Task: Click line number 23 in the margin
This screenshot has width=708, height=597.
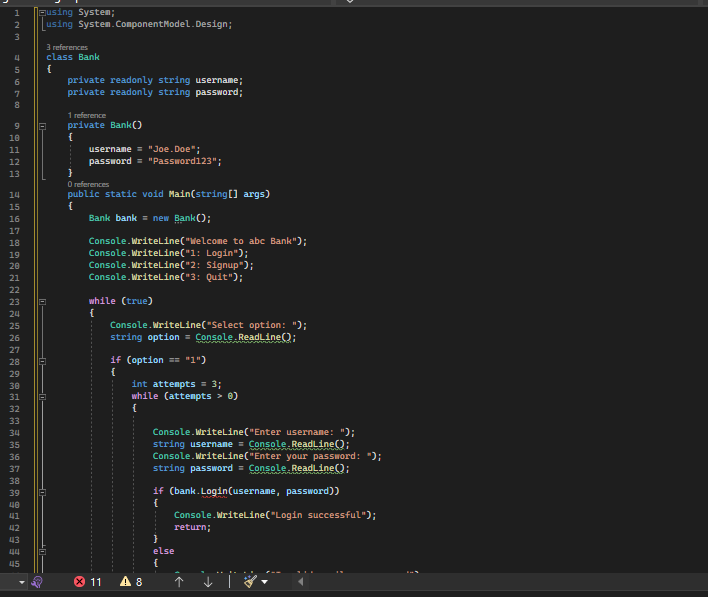Action: (15, 301)
